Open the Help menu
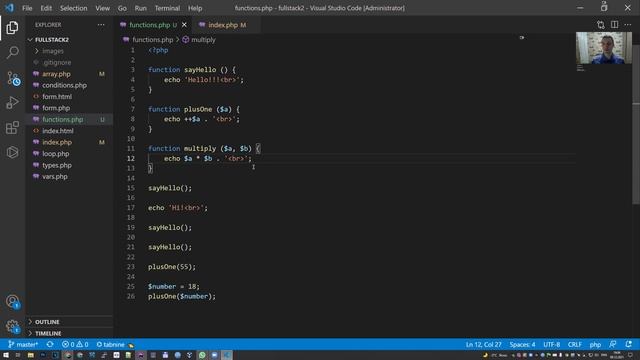The width and height of the screenshot is (640, 360). click(195, 8)
